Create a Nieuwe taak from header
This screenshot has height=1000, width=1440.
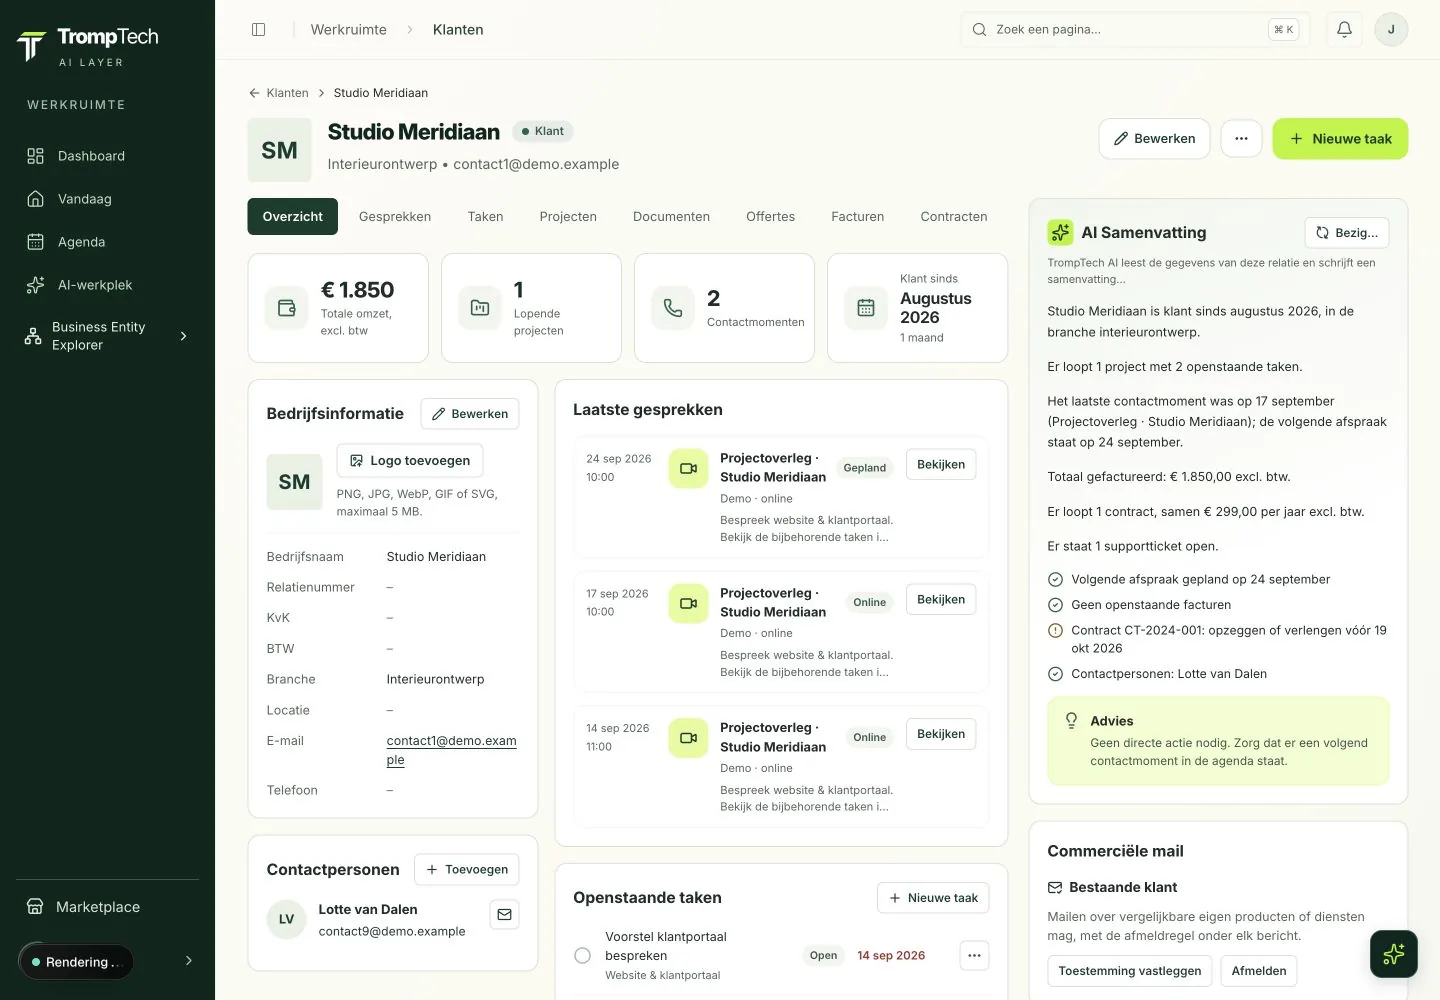tap(1340, 139)
